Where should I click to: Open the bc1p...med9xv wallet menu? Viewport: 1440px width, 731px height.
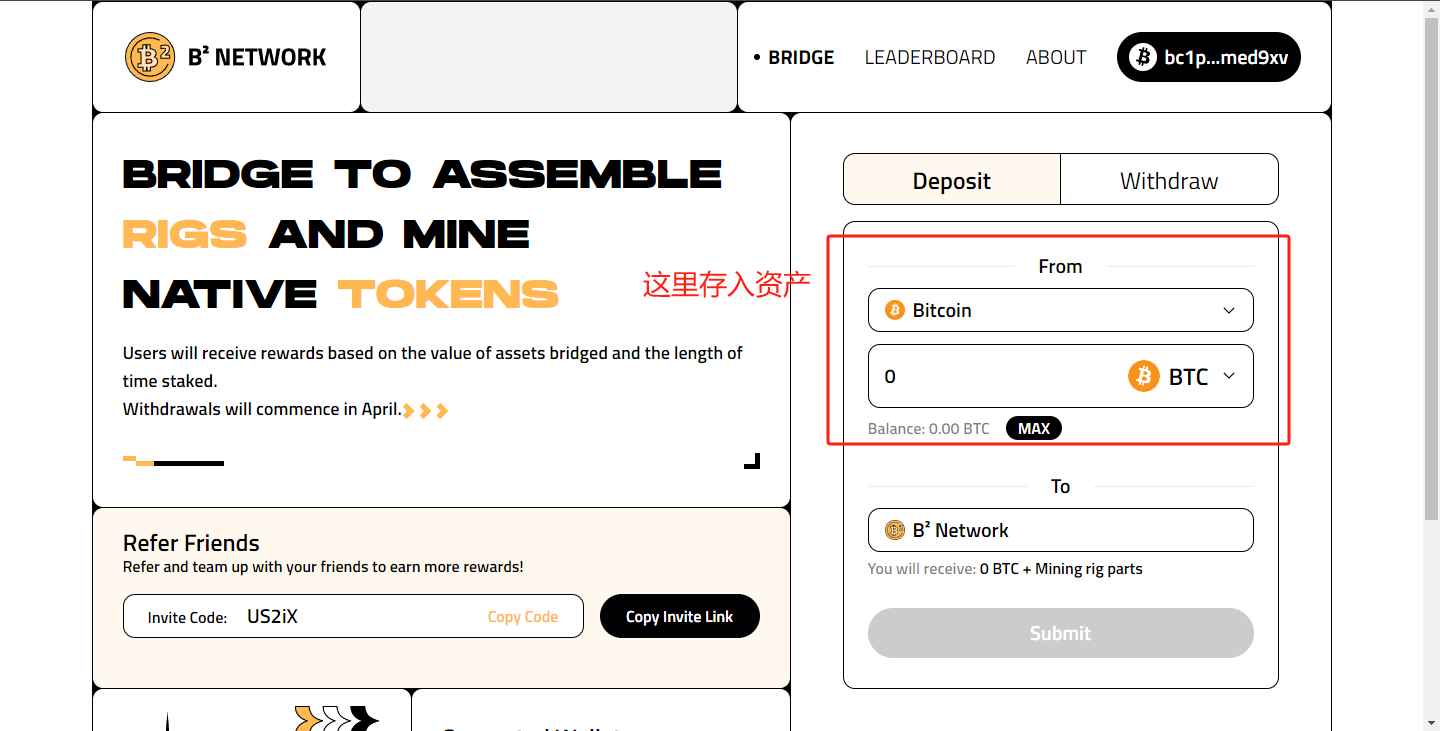point(1208,57)
